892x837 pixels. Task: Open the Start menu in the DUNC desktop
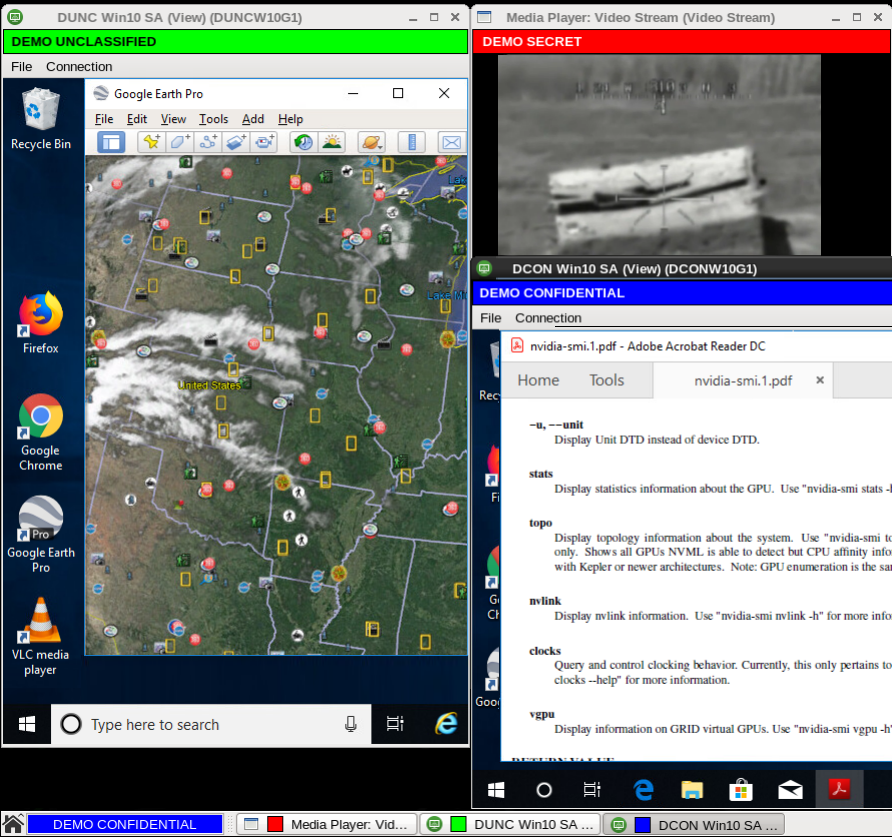tap(27, 724)
